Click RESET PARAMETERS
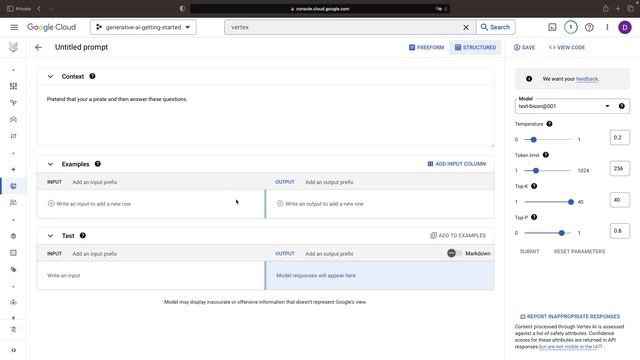This screenshot has height=360, width=640. click(x=579, y=251)
